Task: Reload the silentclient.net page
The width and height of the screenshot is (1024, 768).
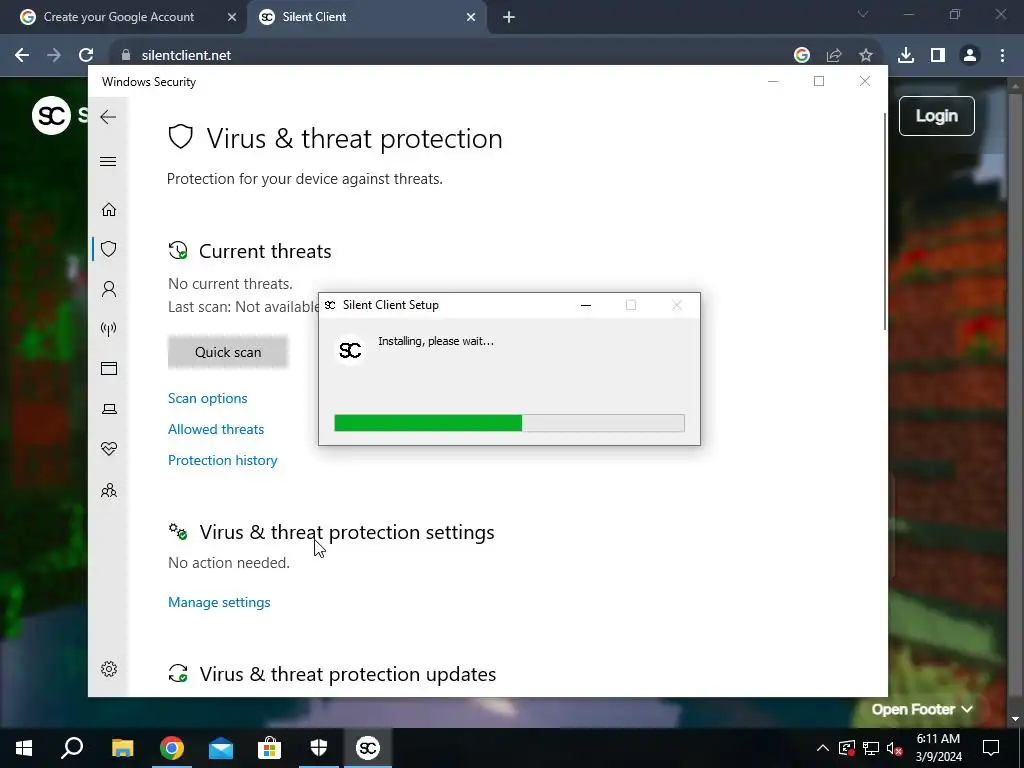Action: [x=86, y=56]
